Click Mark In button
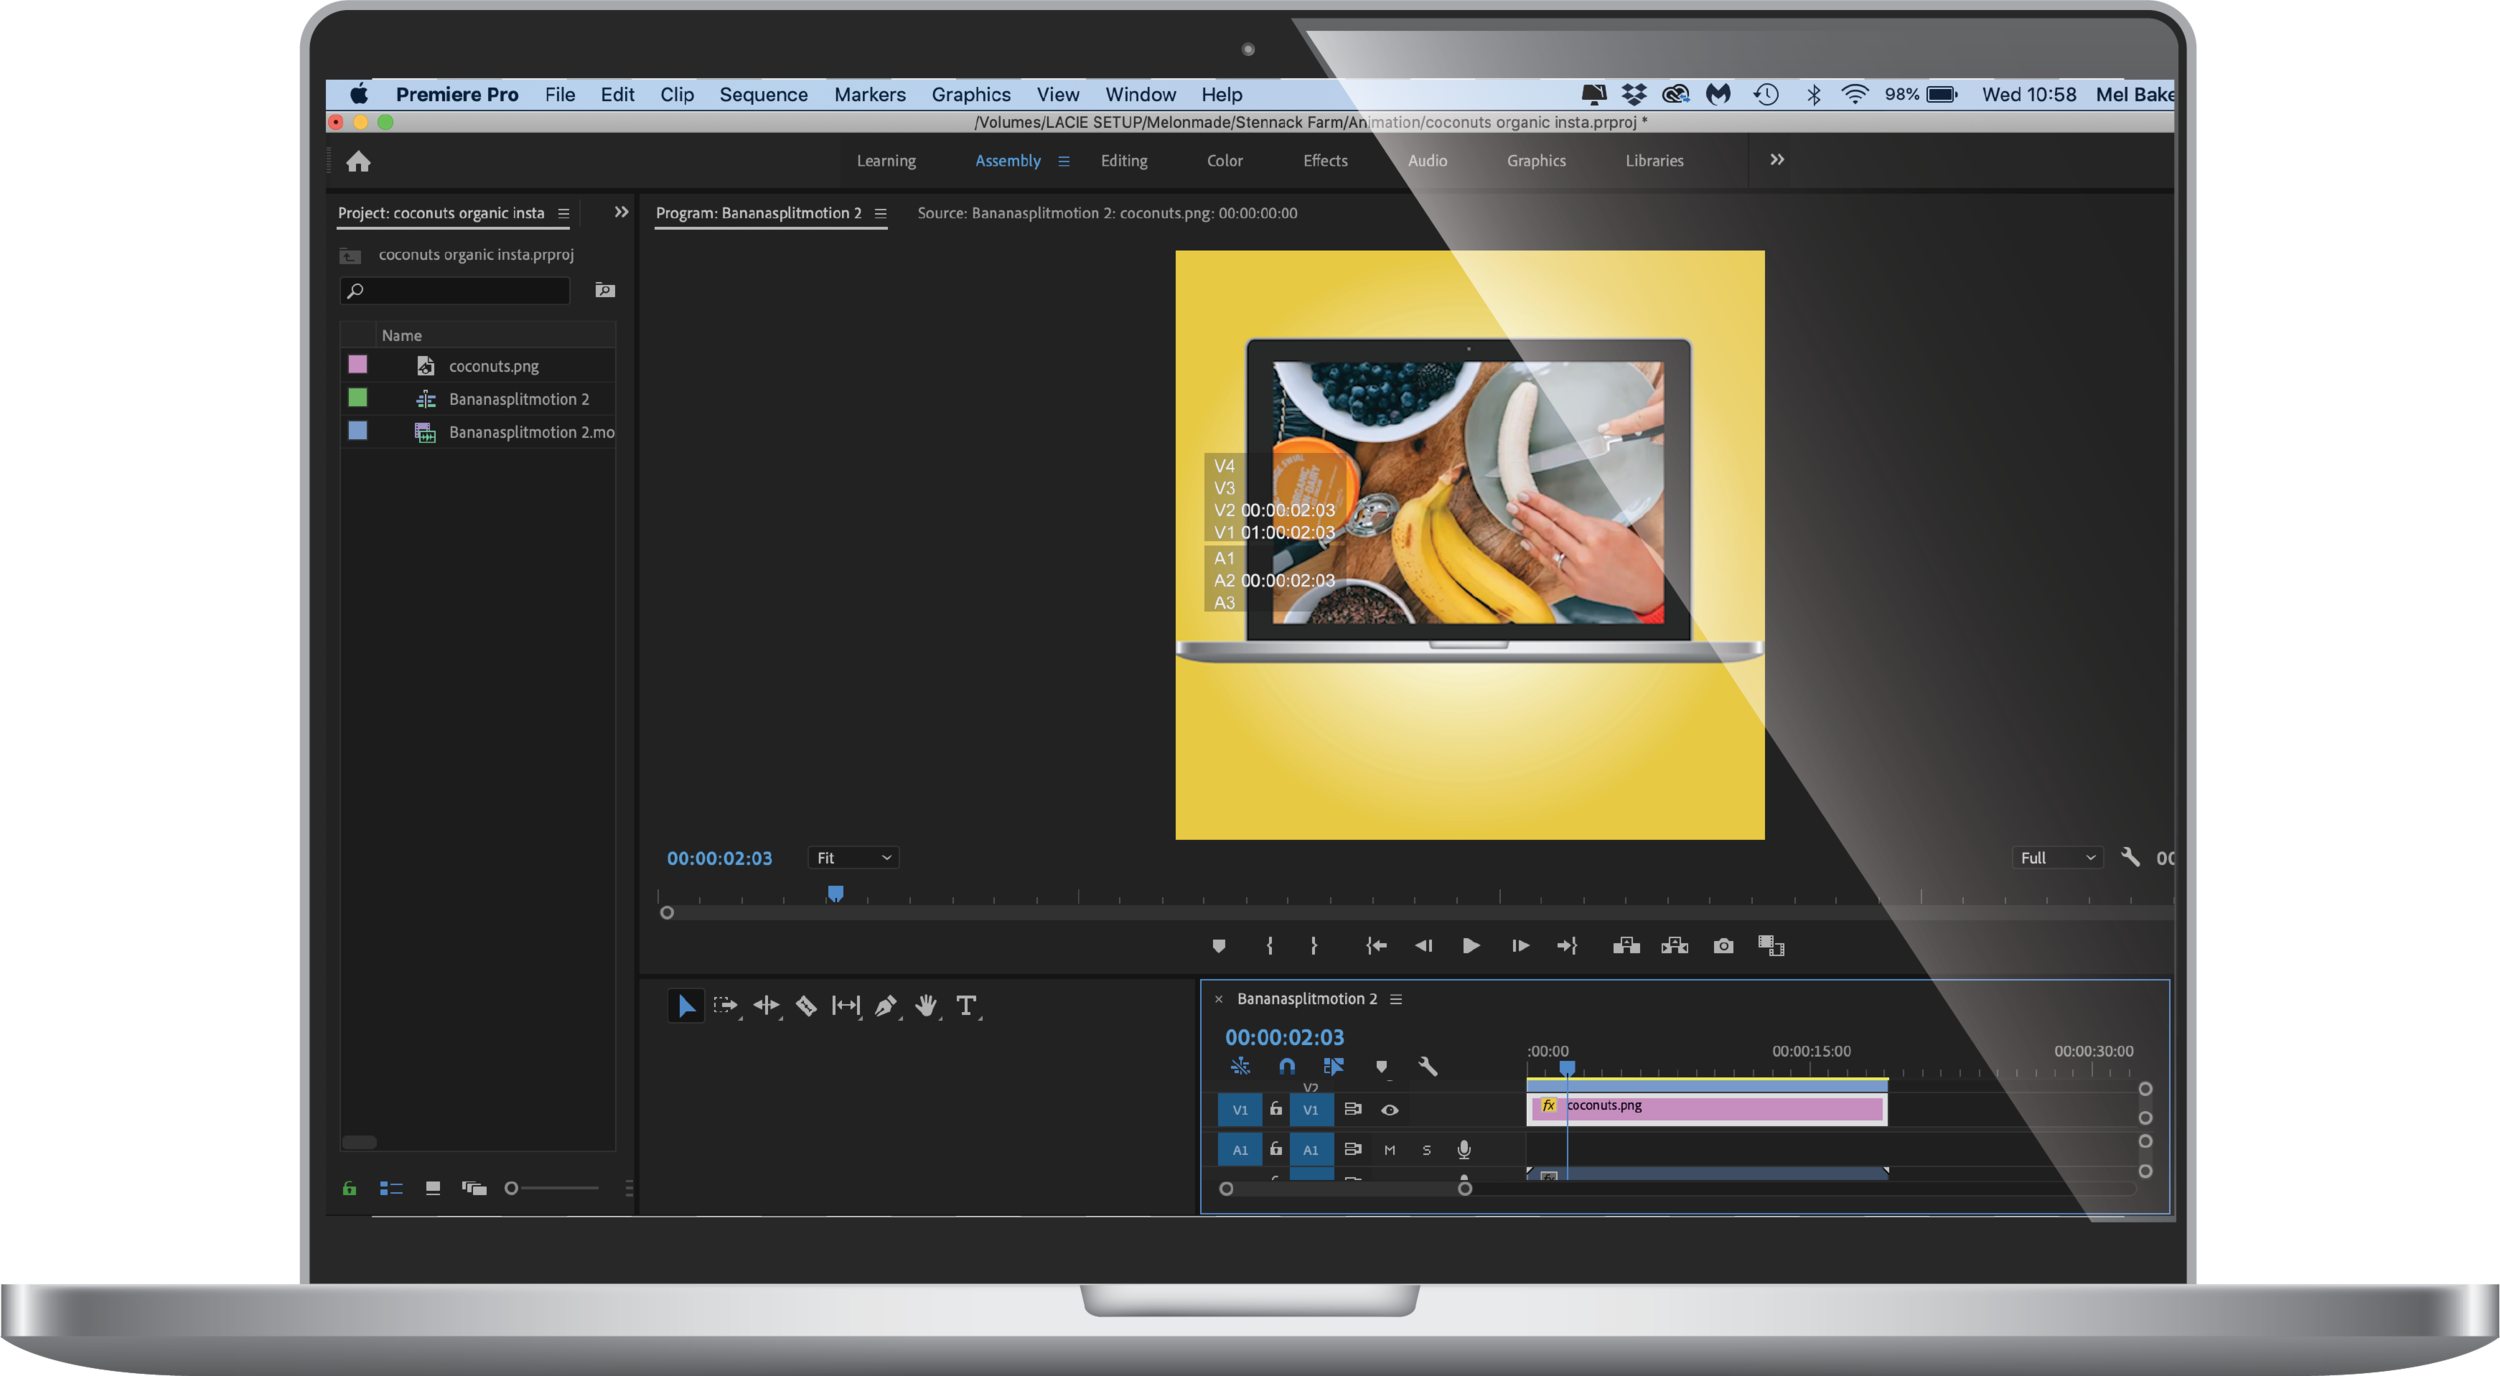This screenshot has width=2500, height=1376. point(1270,946)
